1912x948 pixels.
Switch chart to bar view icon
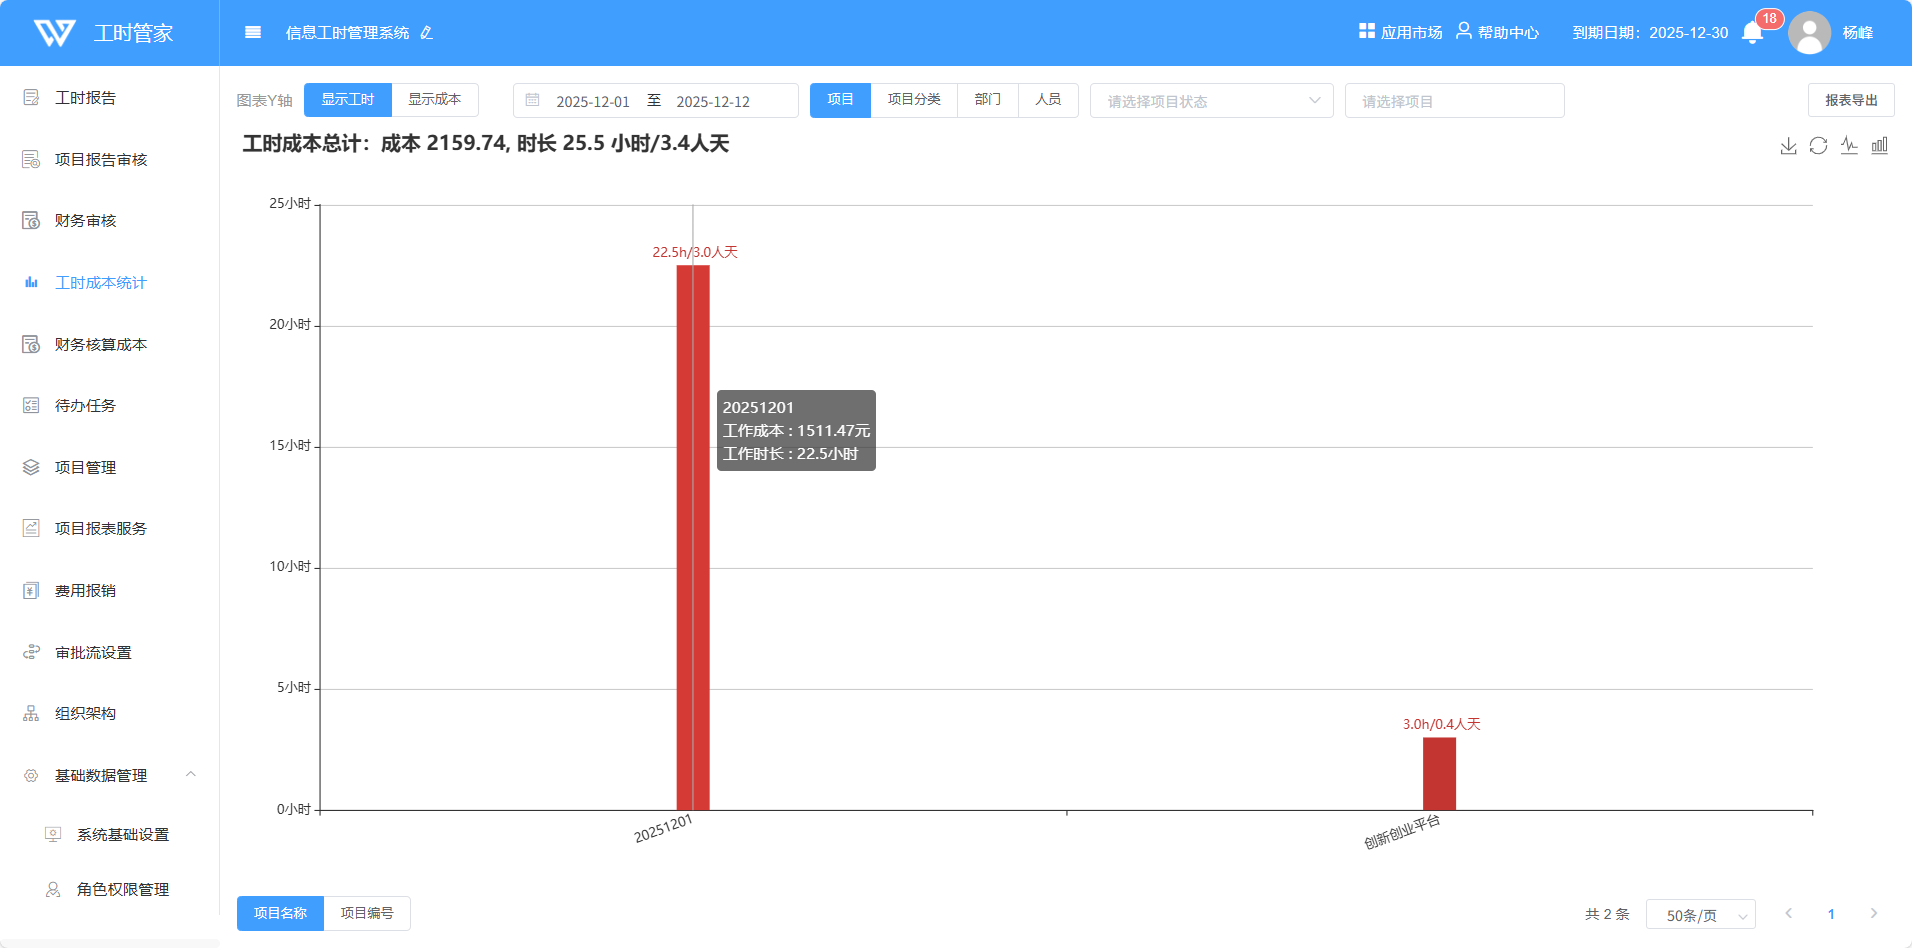[1880, 146]
